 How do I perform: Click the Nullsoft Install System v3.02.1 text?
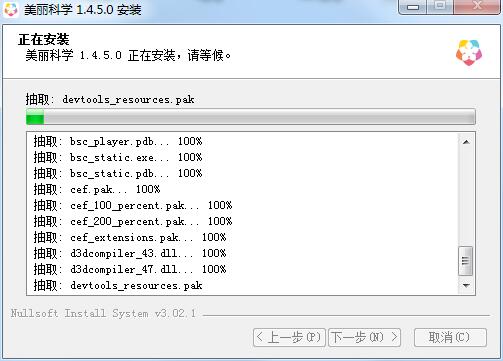tap(103, 313)
